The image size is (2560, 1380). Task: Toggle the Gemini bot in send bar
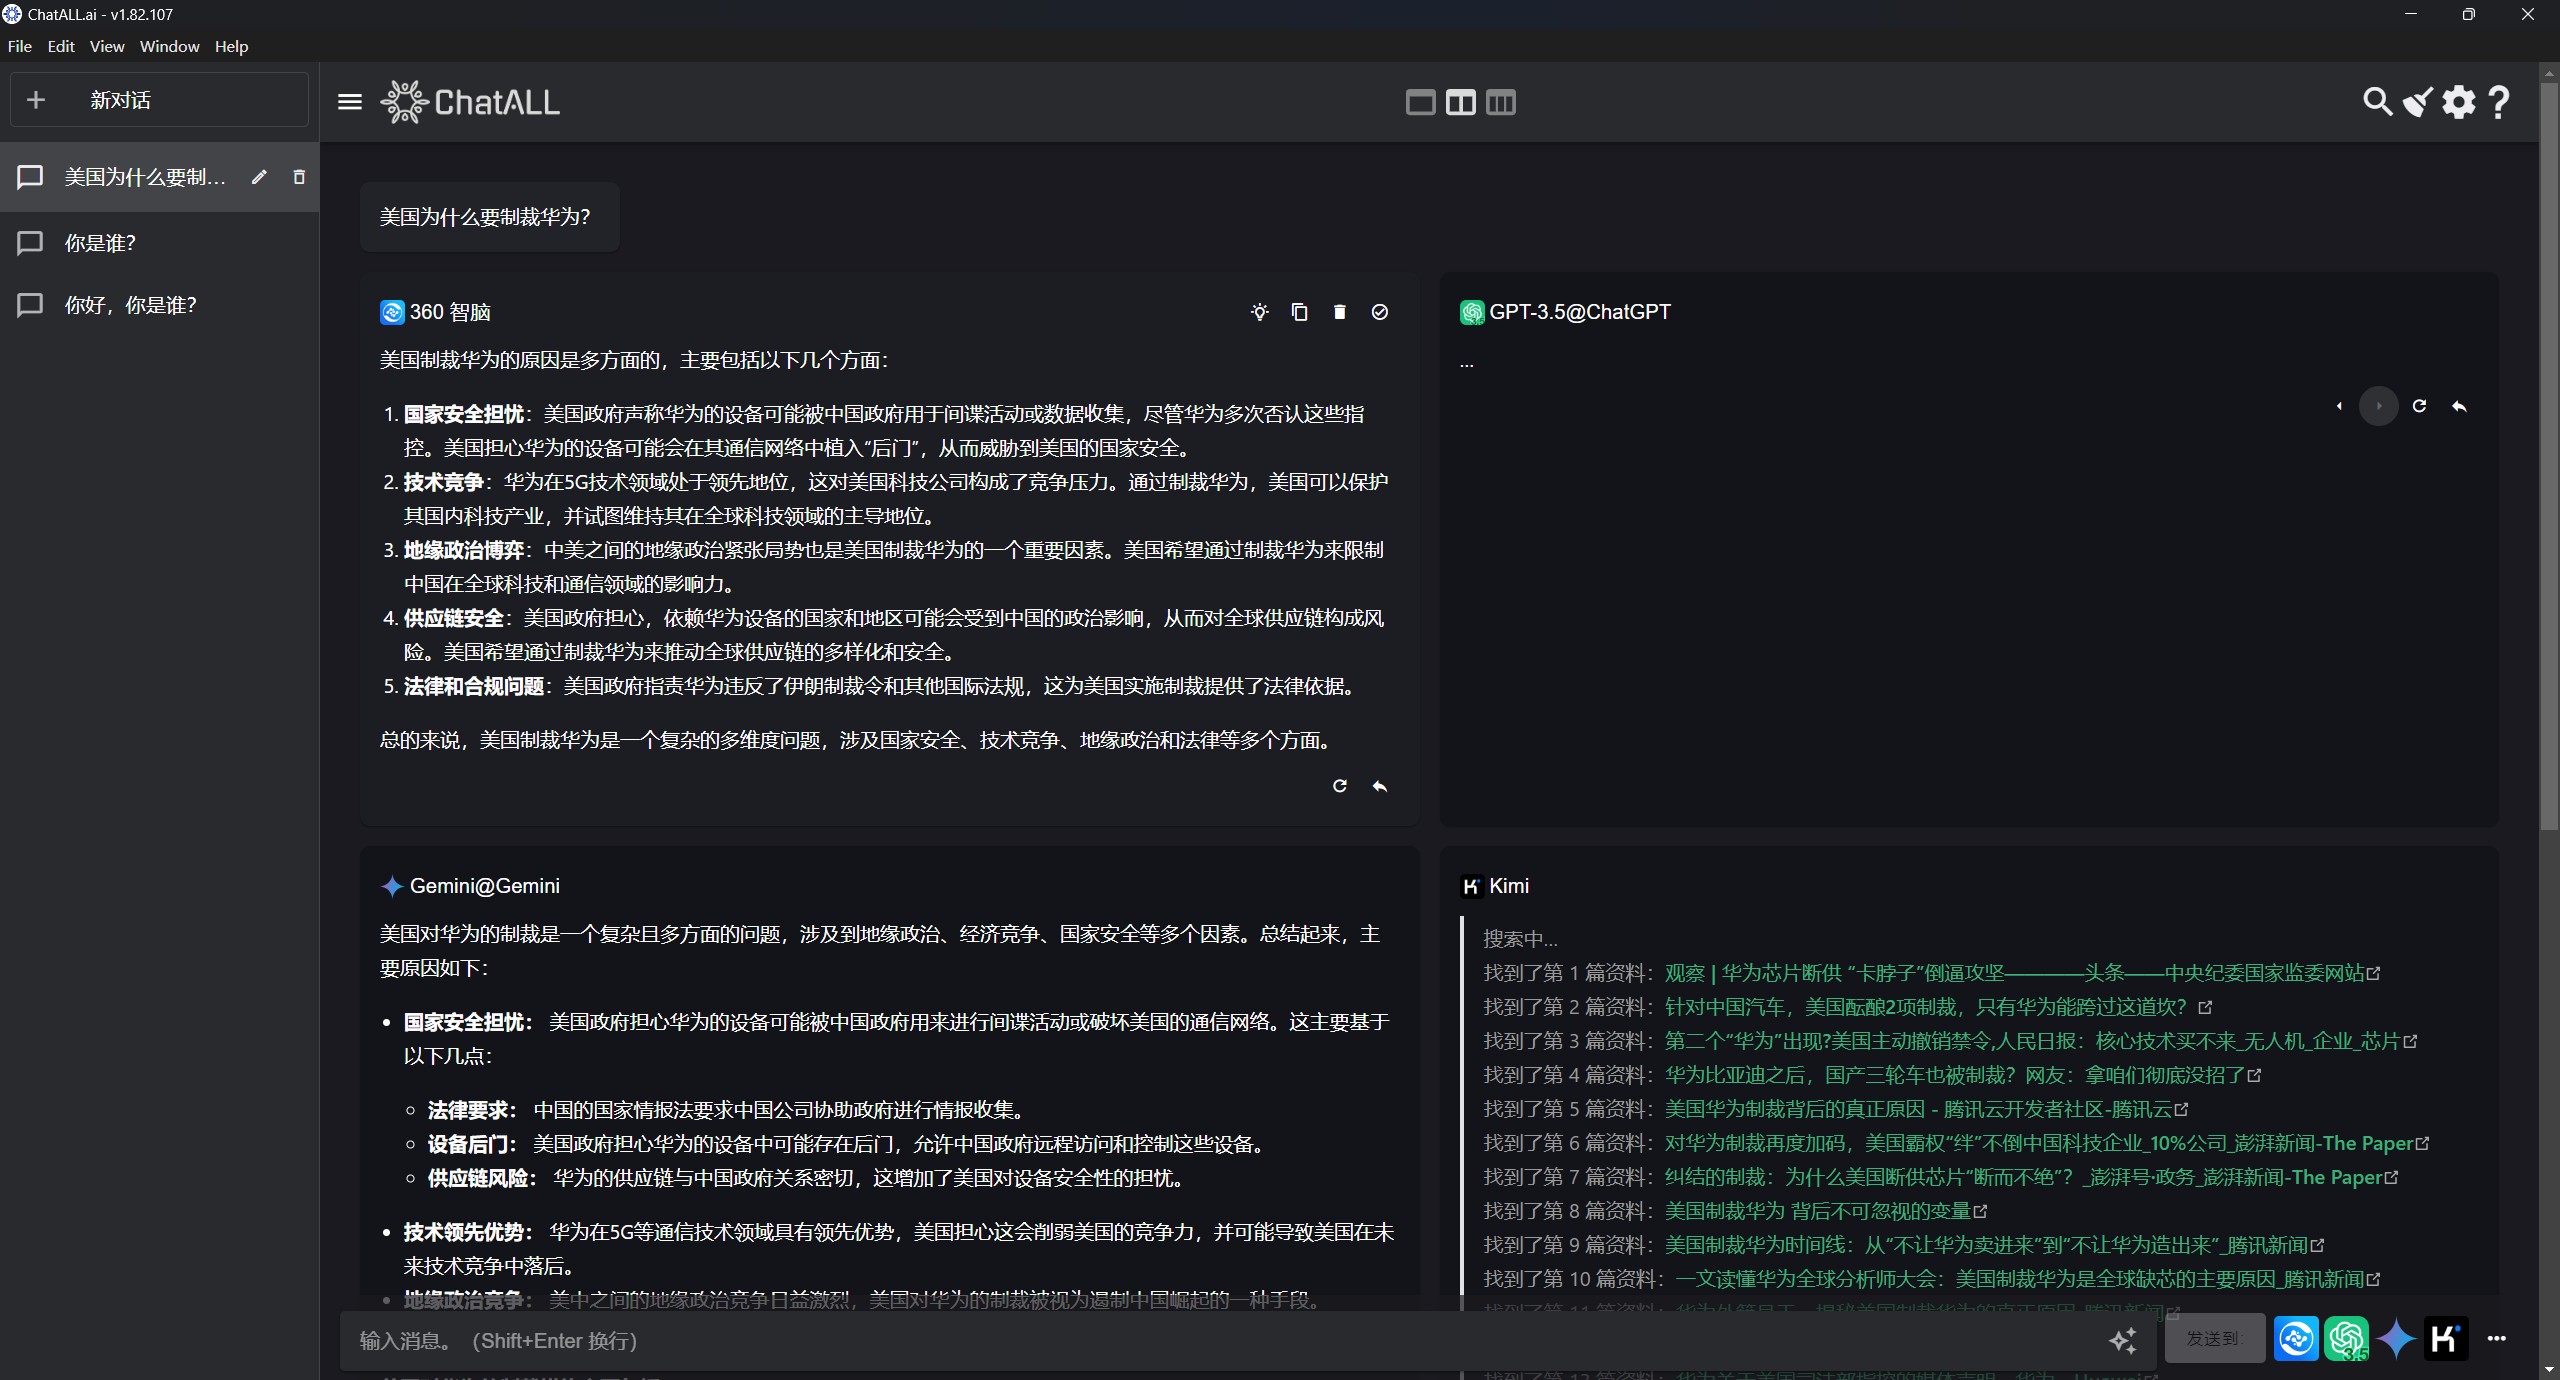click(x=2396, y=1338)
